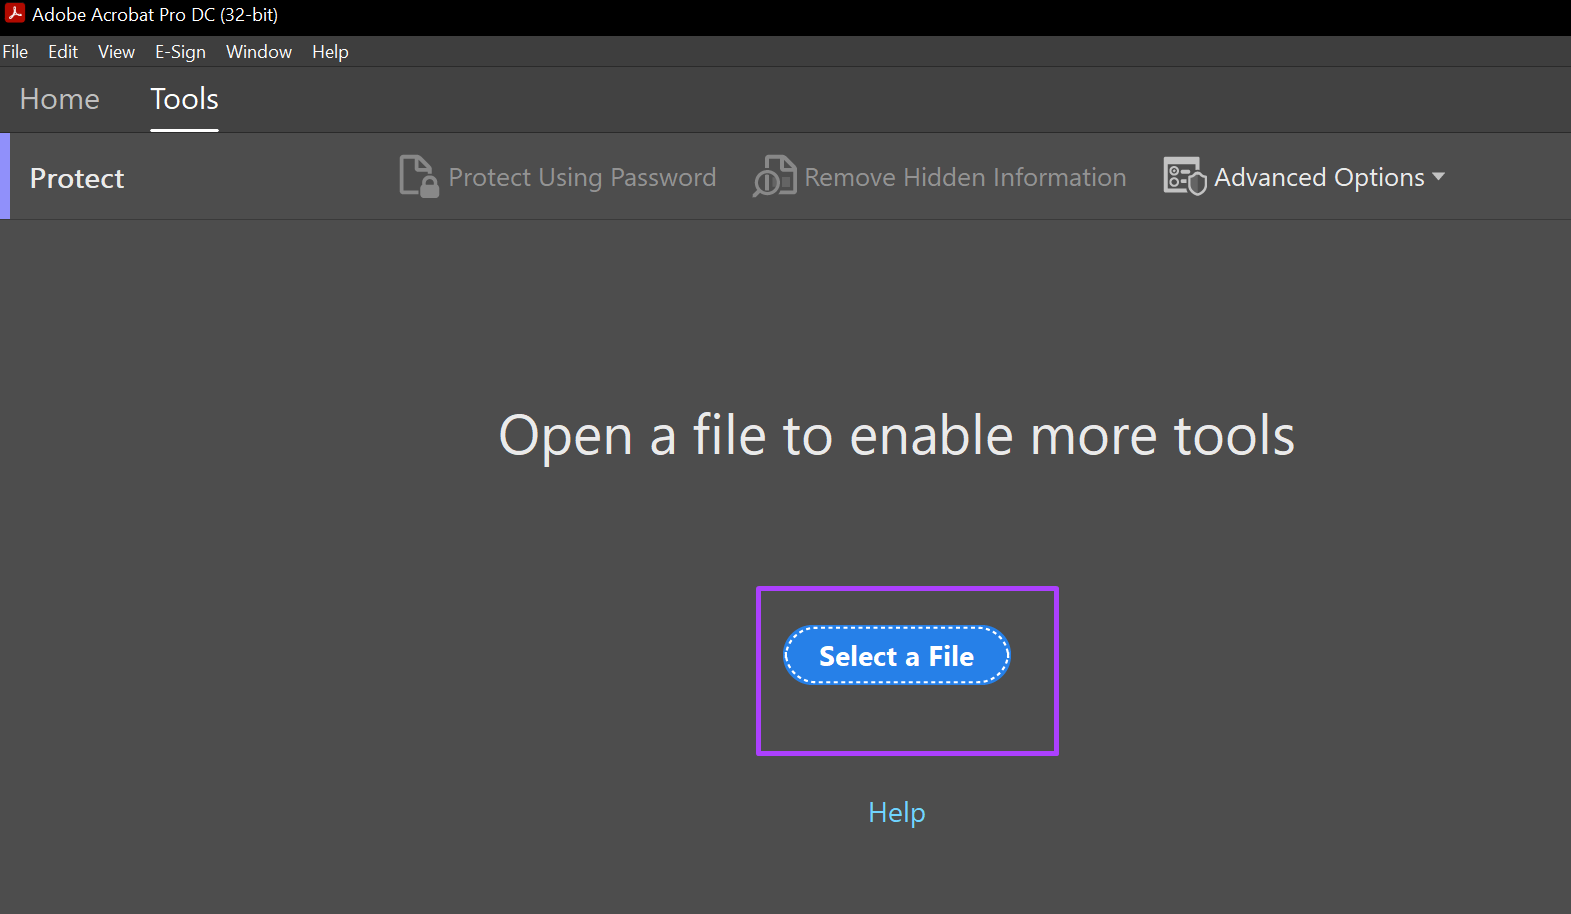Open the Edit menu

tap(63, 52)
